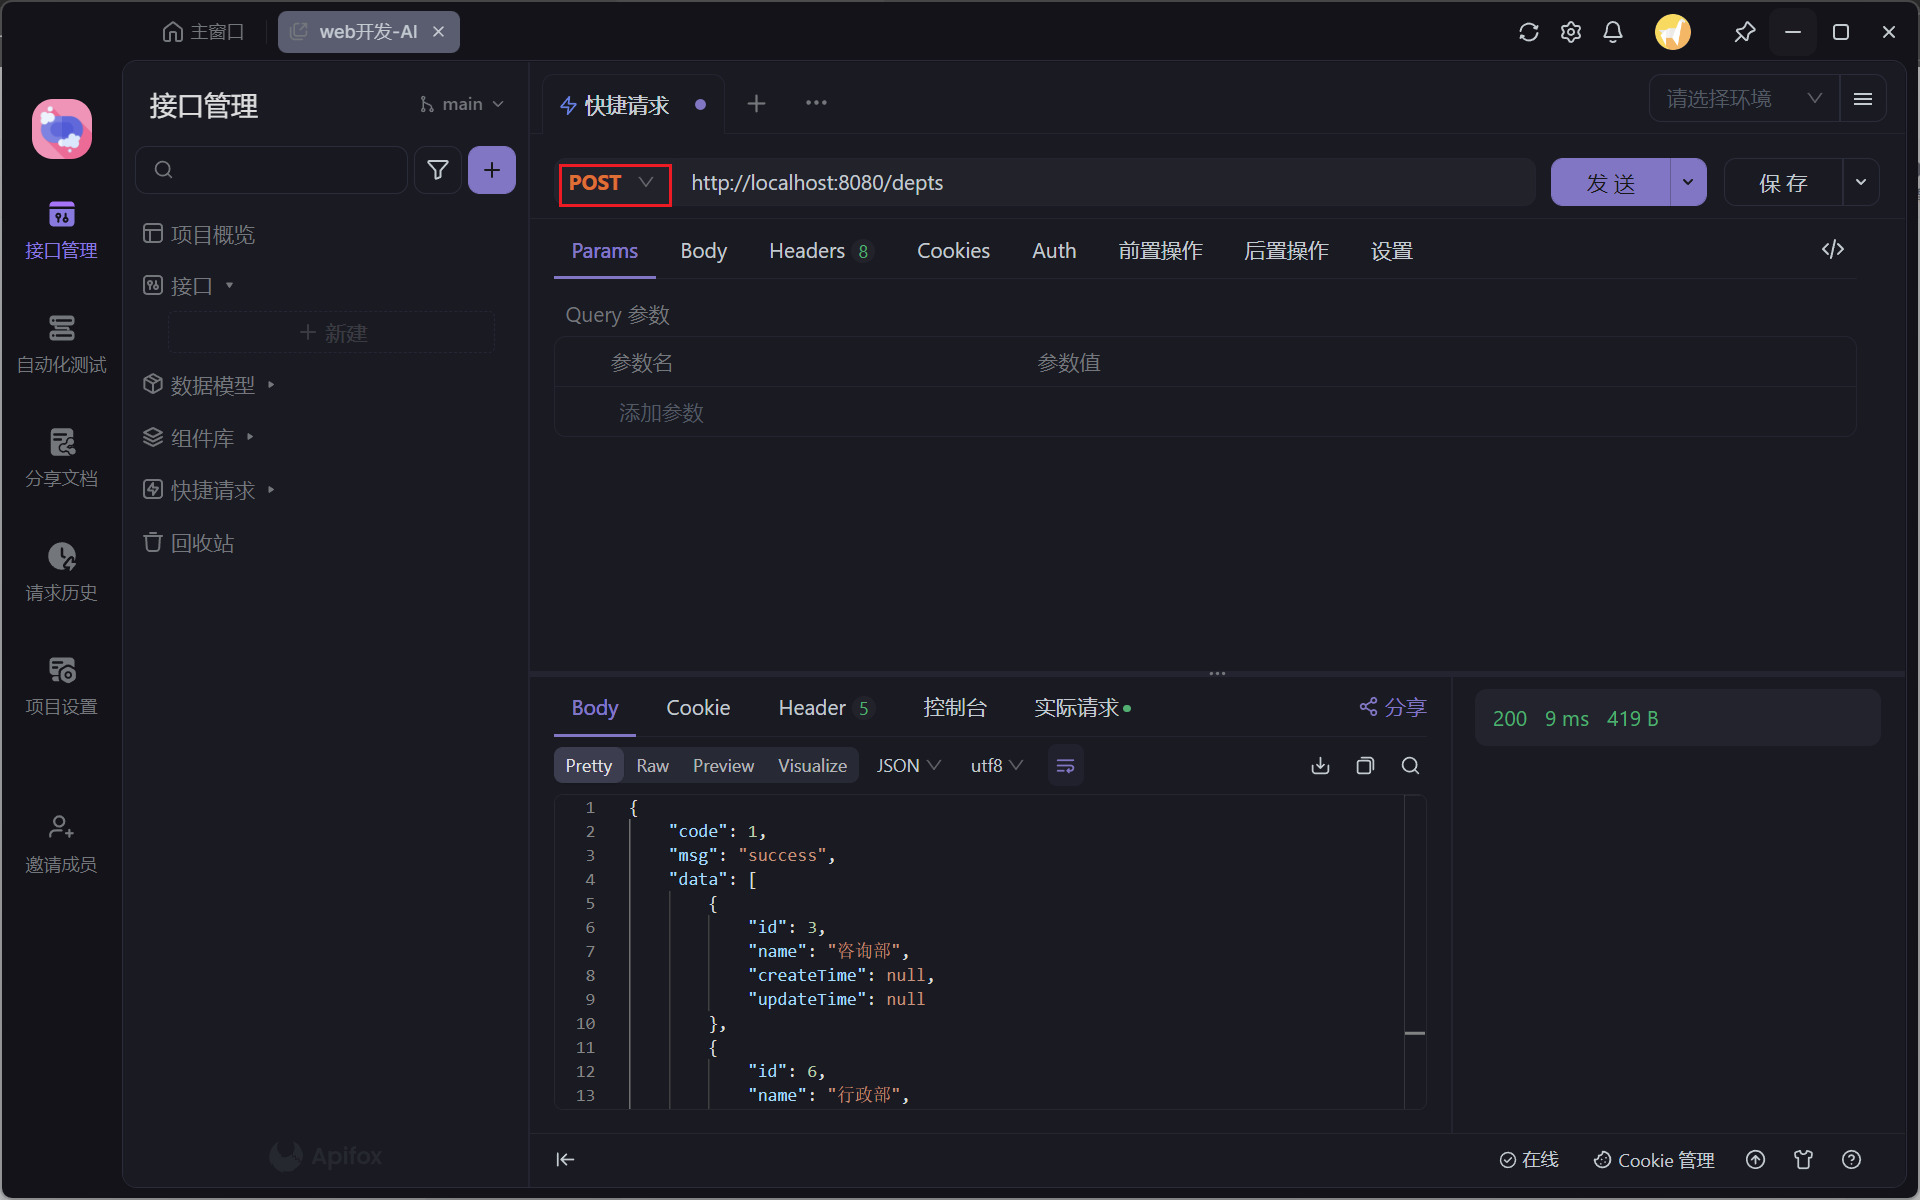Viewport: 1920px width, 1200px height.
Task: Open the POST method dropdown
Action: [x=613, y=183]
